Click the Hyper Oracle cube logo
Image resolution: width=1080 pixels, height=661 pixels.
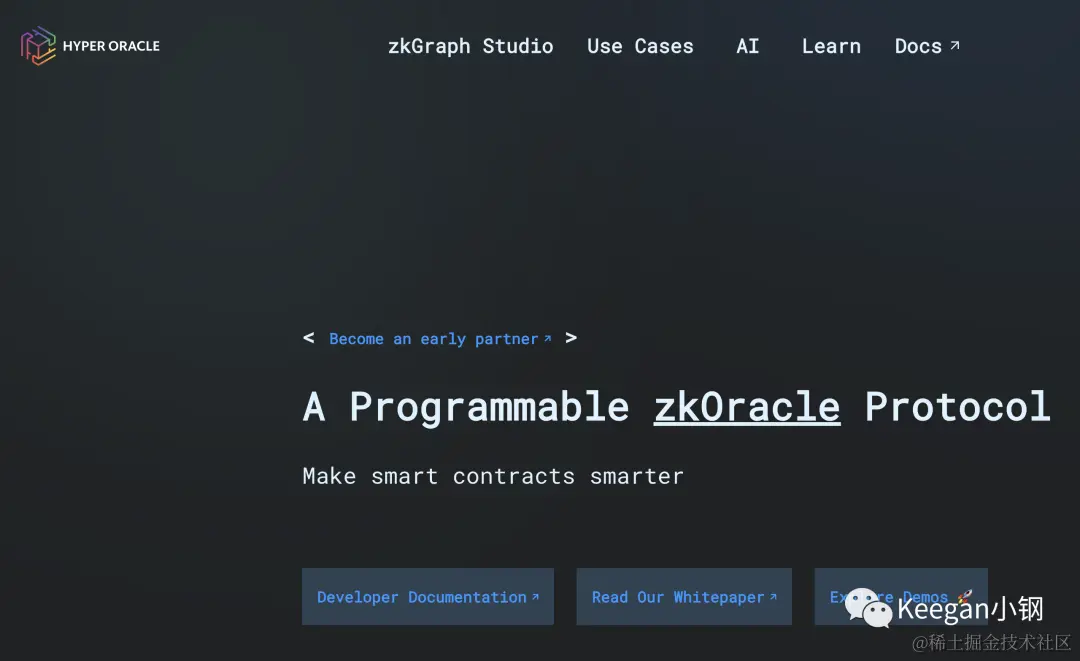[x=38, y=45]
